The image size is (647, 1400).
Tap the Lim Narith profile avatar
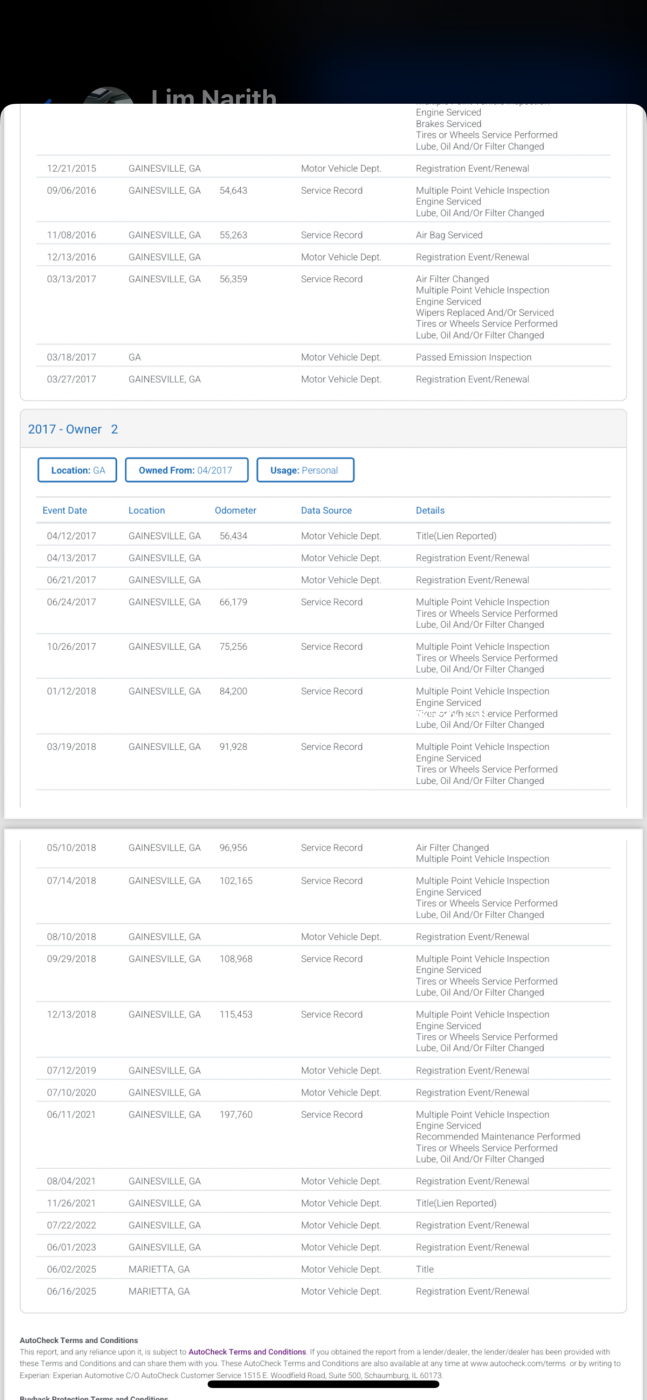click(x=108, y=98)
